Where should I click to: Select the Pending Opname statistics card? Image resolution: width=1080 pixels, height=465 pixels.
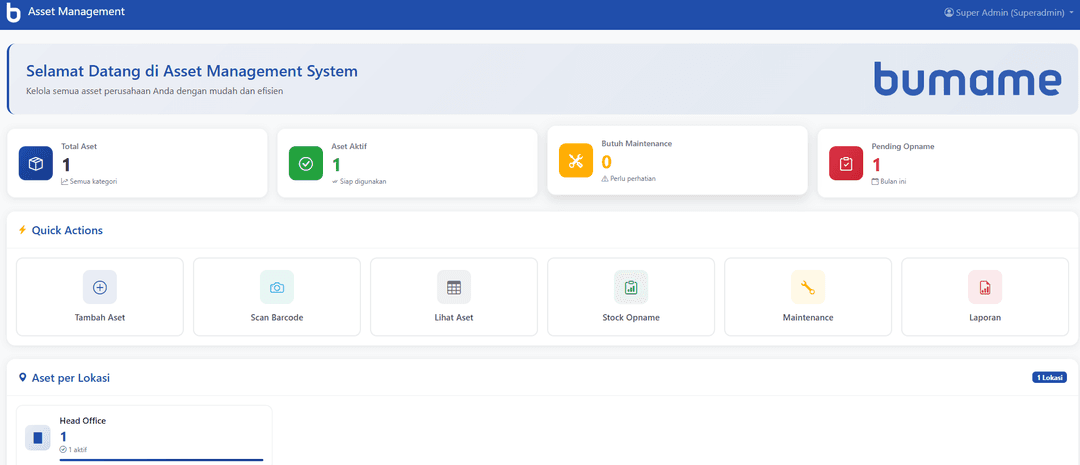pyautogui.click(x=947, y=163)
